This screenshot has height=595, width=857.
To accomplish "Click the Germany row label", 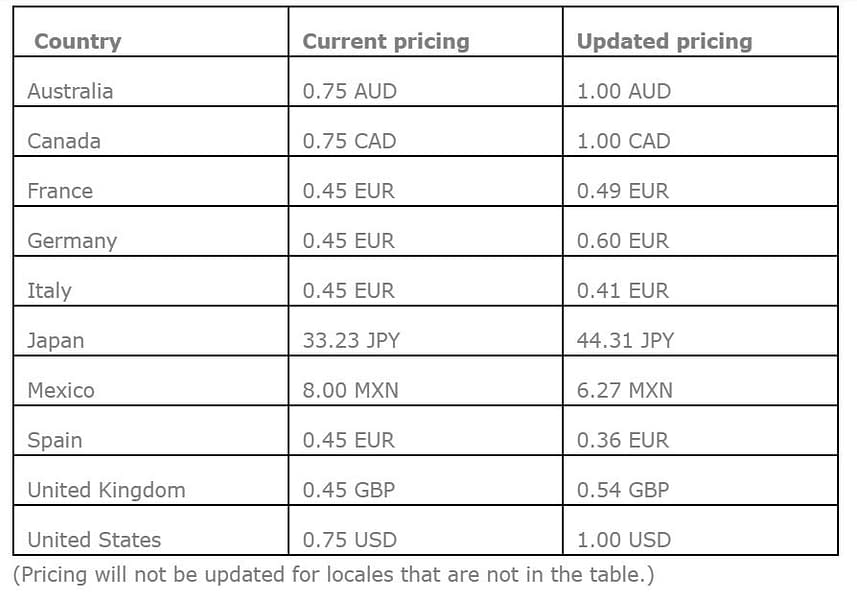I will coord(72,241).
